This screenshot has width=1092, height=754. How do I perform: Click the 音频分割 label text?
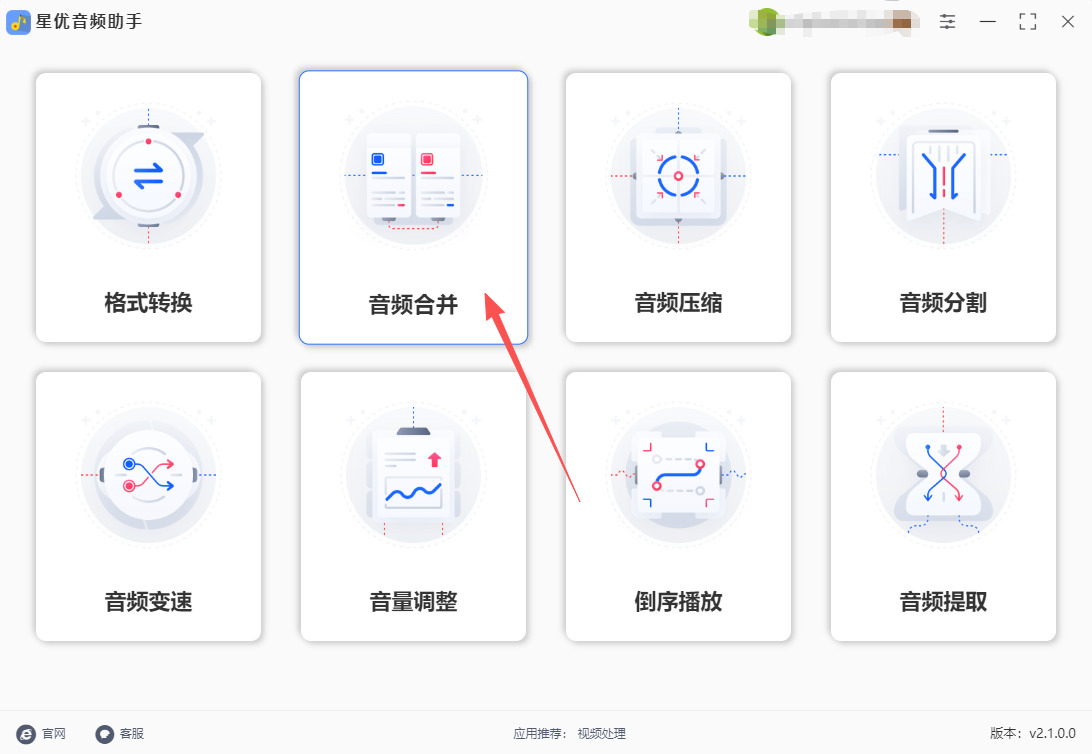click(x=944, y=303)
